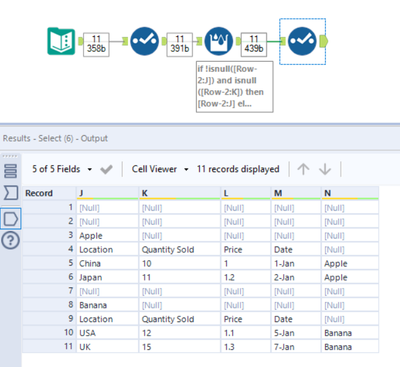Click the 11 records 391b connection label
The width and height of the screenshot is (400, 367).
pos(180,44)
